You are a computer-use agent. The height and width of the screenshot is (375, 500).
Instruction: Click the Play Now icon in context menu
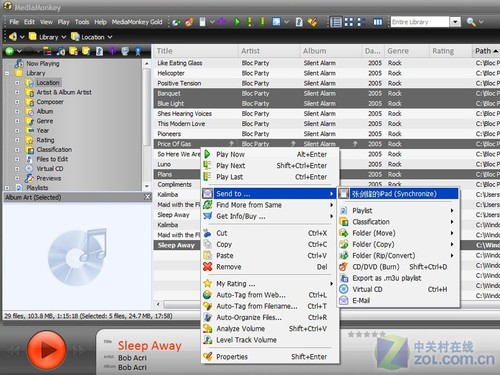pyautogui.click(x=207, y=154)
